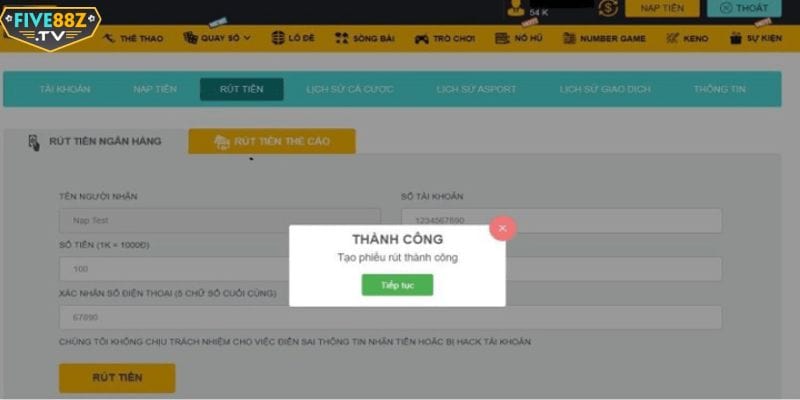The height and width of the screenshot is (400, 800).
Task: Open Lịch Sử Giao Dịch tab
Action: pos(605,89)
